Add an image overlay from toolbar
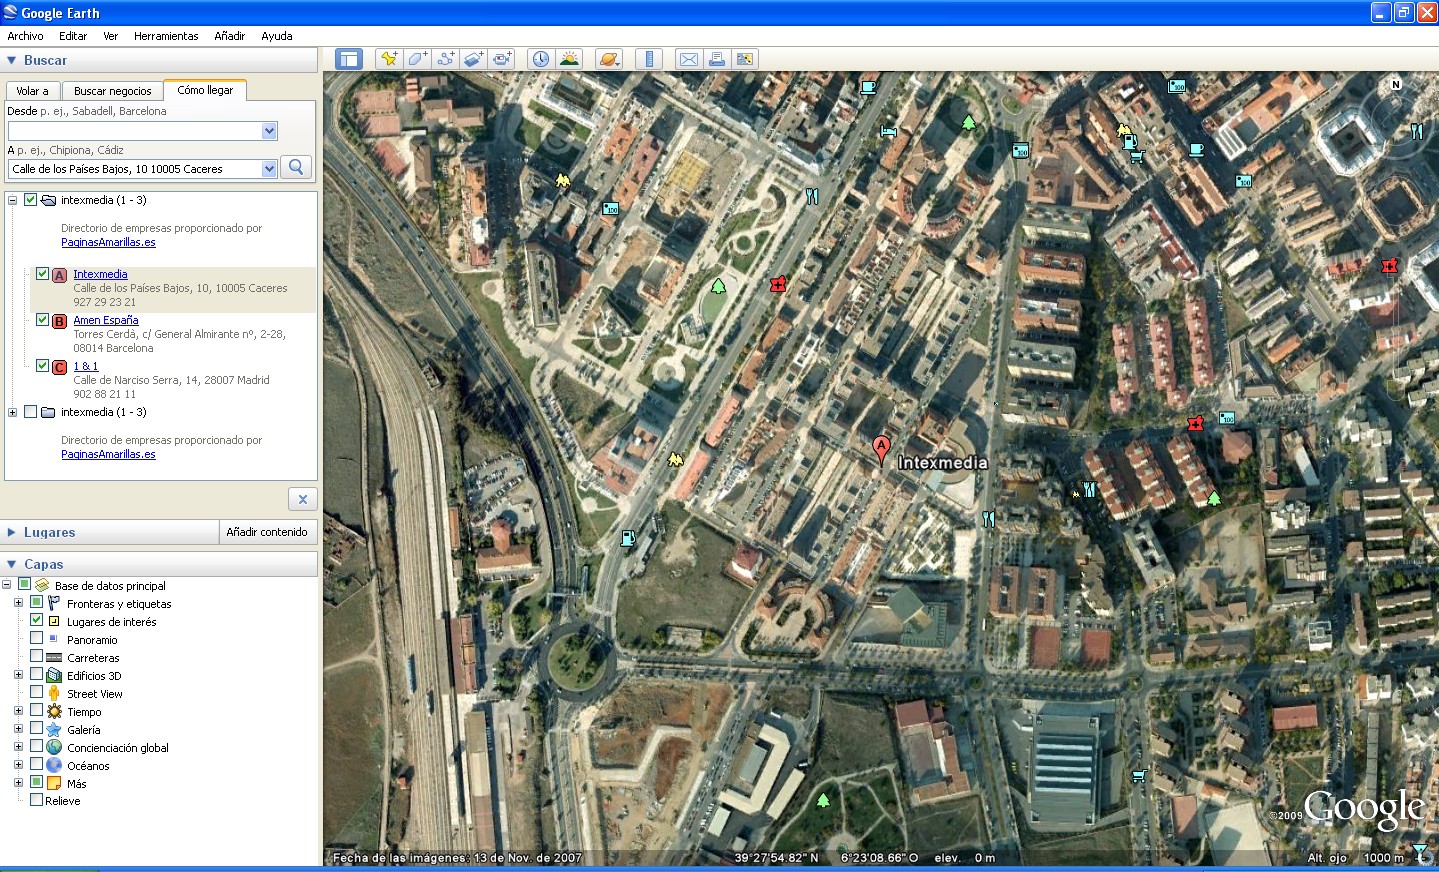Screen dimensions: 1439x872 click(x=473, y=59)
